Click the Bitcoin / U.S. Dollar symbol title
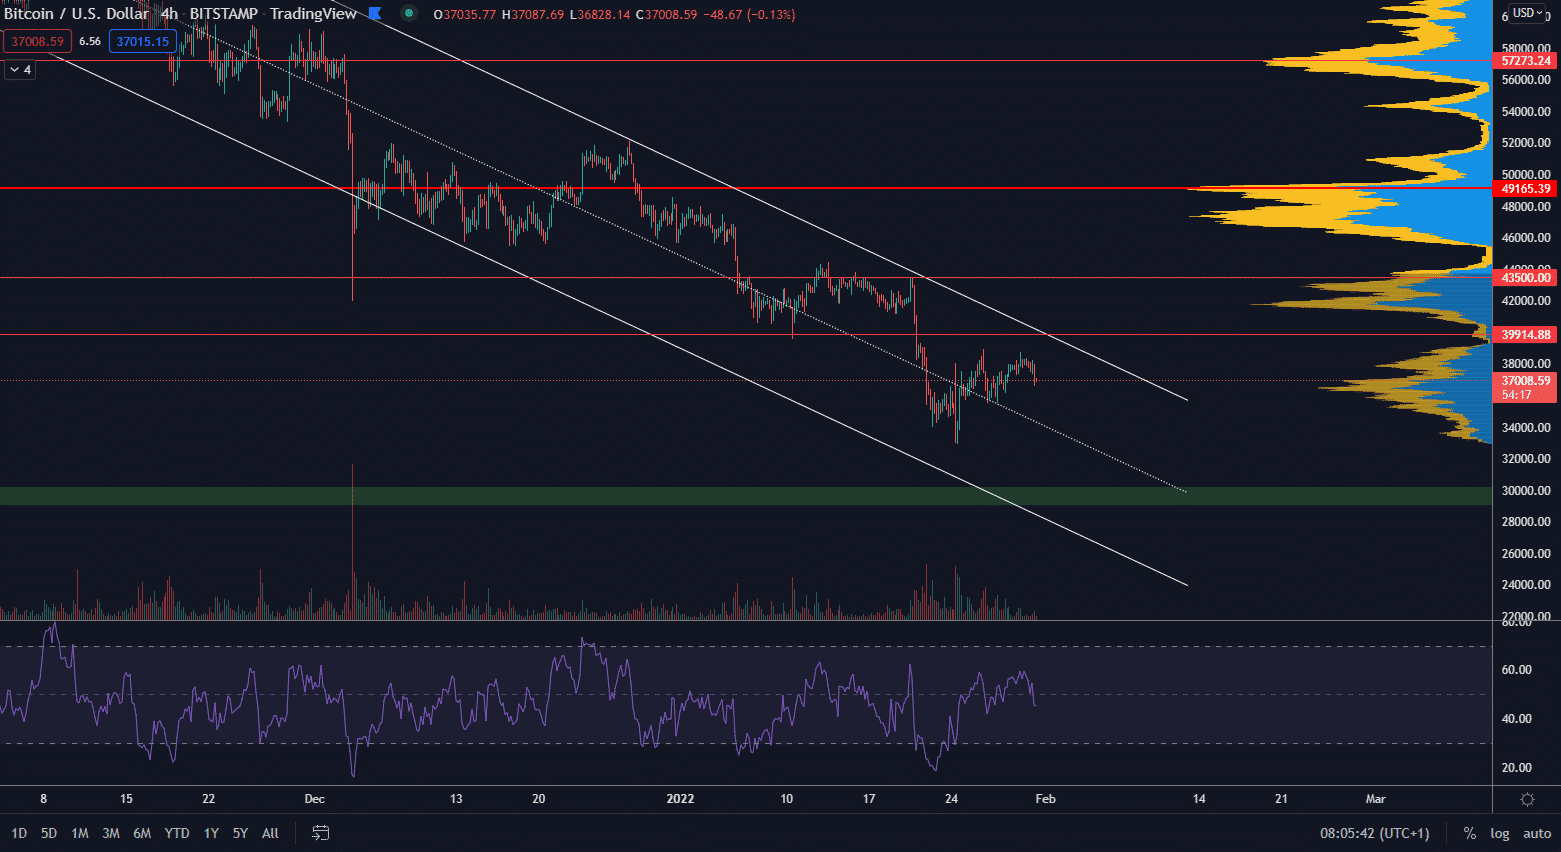Viewport: 1561px width, 852px height. click(x=76, y=14)
